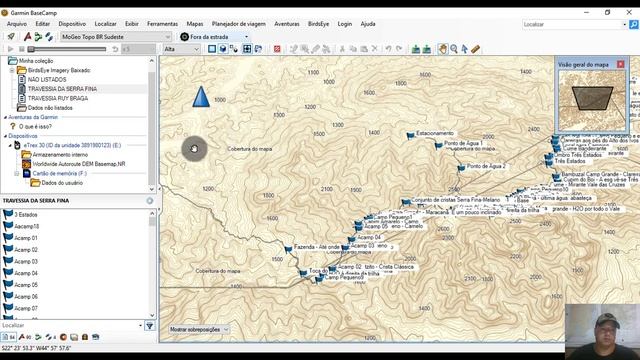Toggle the tracks filter showing 4
640x360 pixels.
(x=51, y=337)
